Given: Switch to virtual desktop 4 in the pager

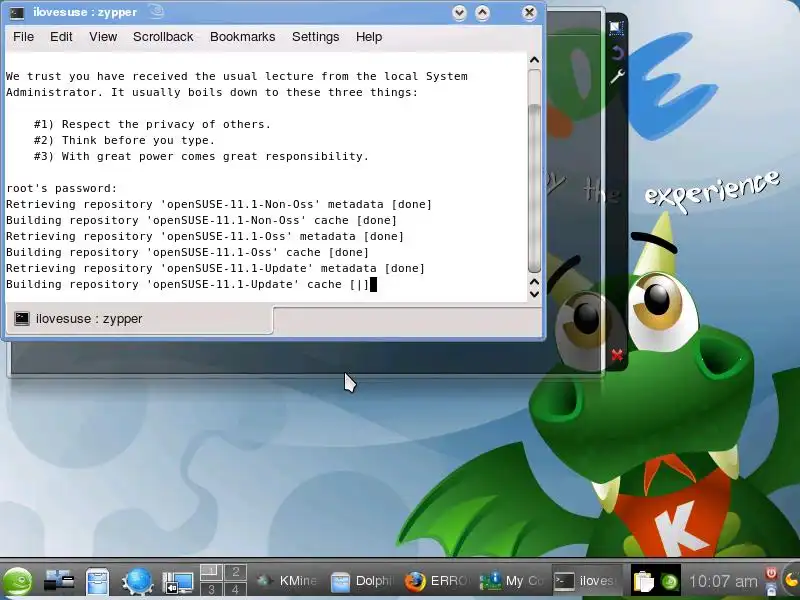Looking at the screenshot, I should (x=236, y=589).
